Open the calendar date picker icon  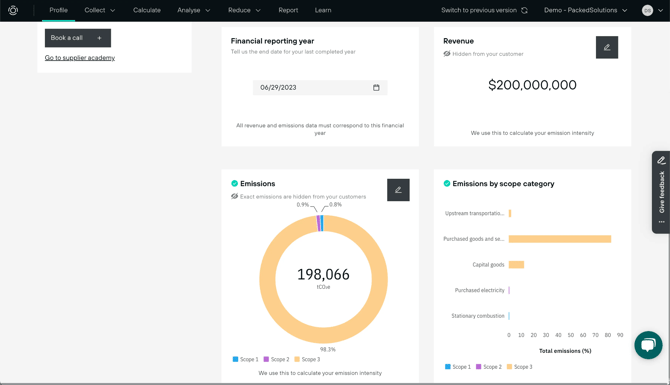coord(376,88)
